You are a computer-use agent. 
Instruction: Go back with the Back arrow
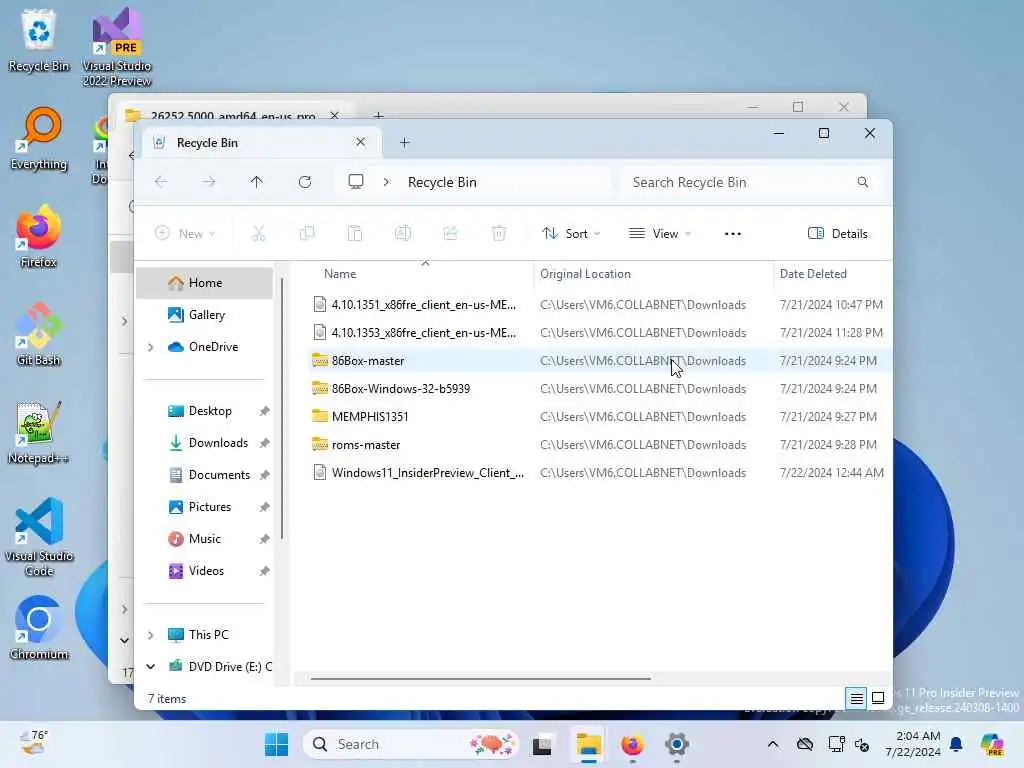tap(161, 182)
